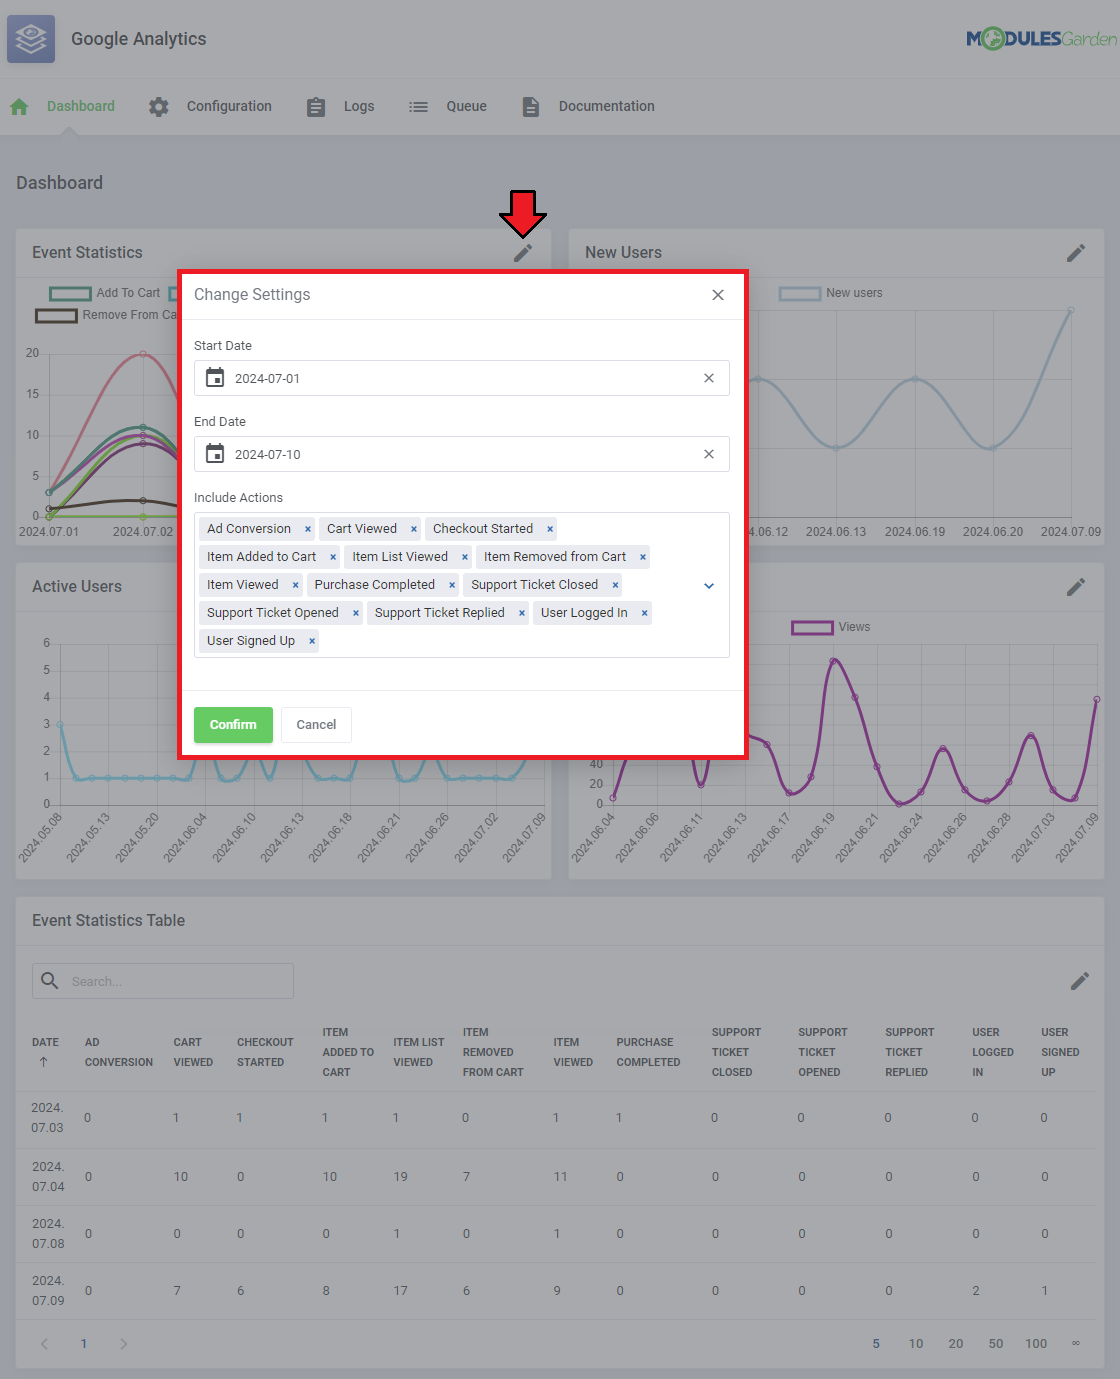Remove the User Signed Up tag
The width and height of the screenshot is (1120, 1379).
[312, 641]
